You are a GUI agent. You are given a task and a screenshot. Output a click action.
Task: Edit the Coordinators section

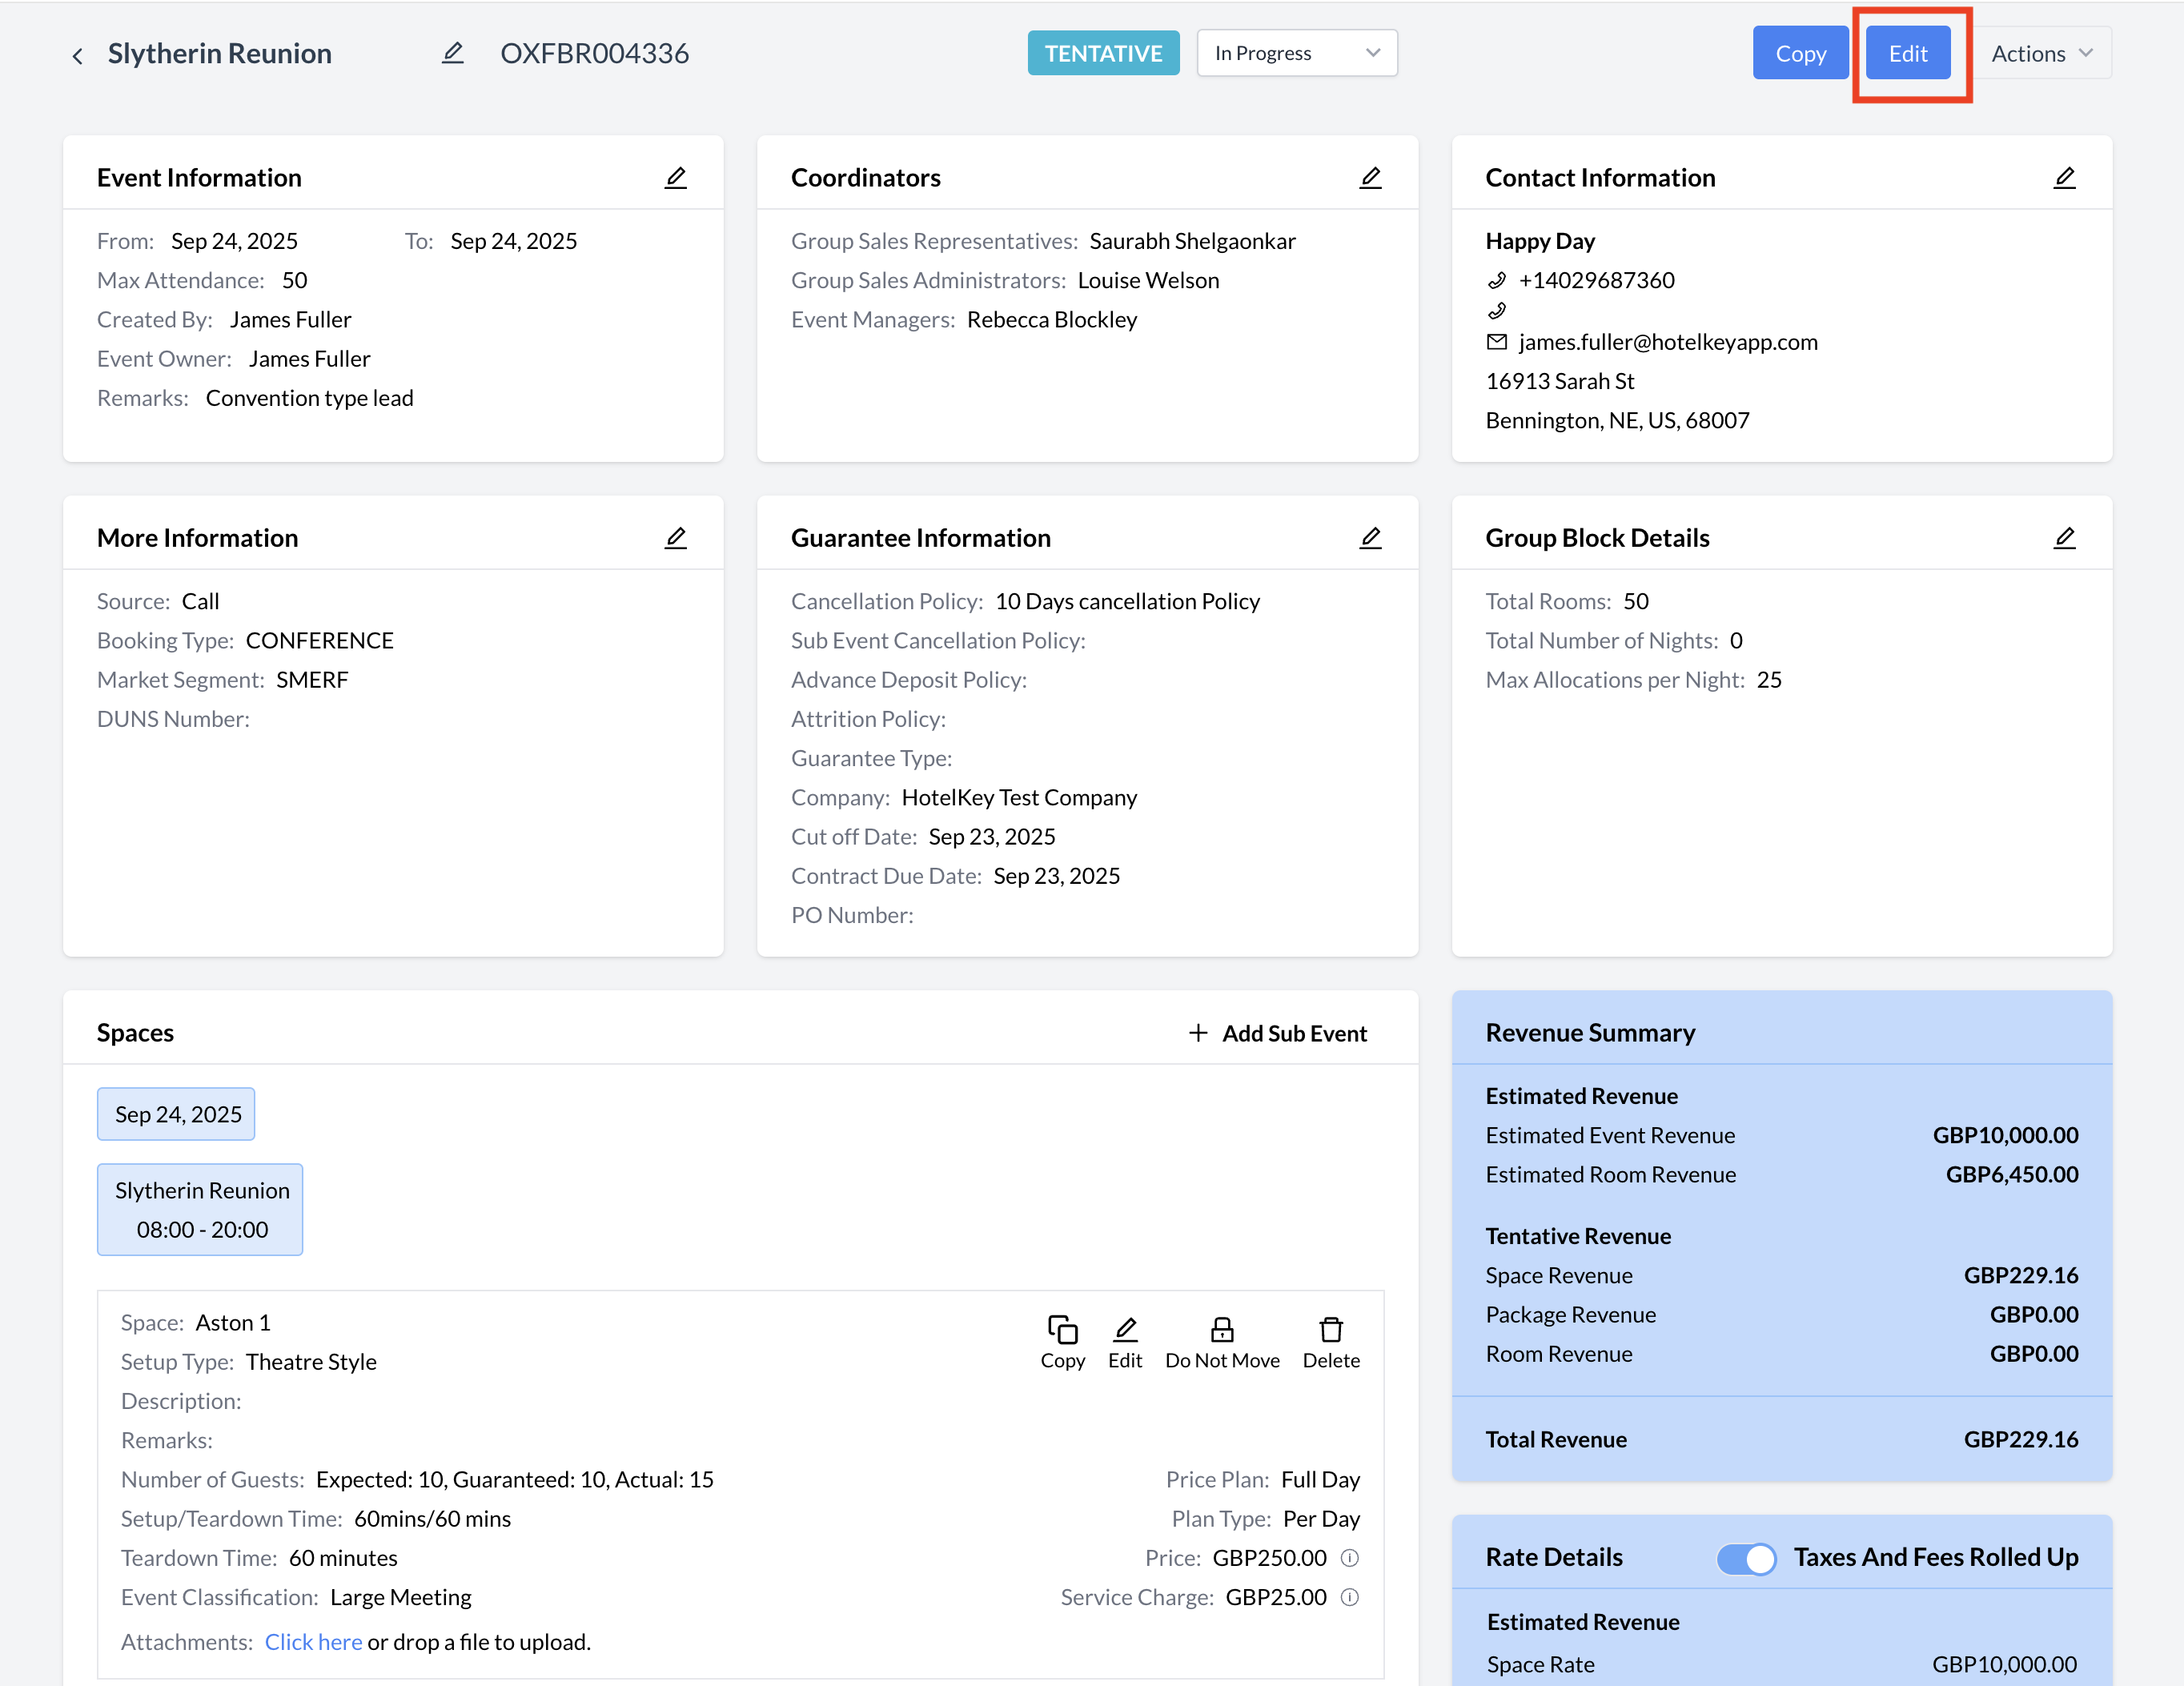point(1370,178)
